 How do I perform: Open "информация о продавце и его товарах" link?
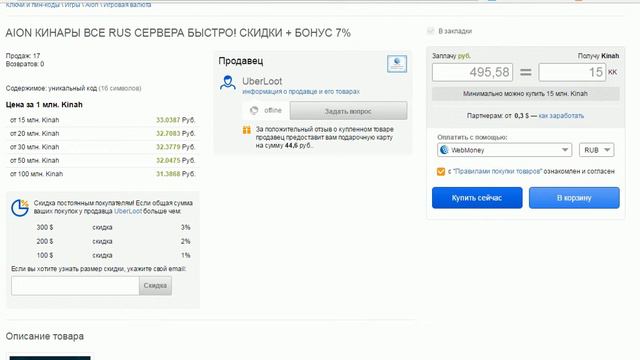pos(301,91)
